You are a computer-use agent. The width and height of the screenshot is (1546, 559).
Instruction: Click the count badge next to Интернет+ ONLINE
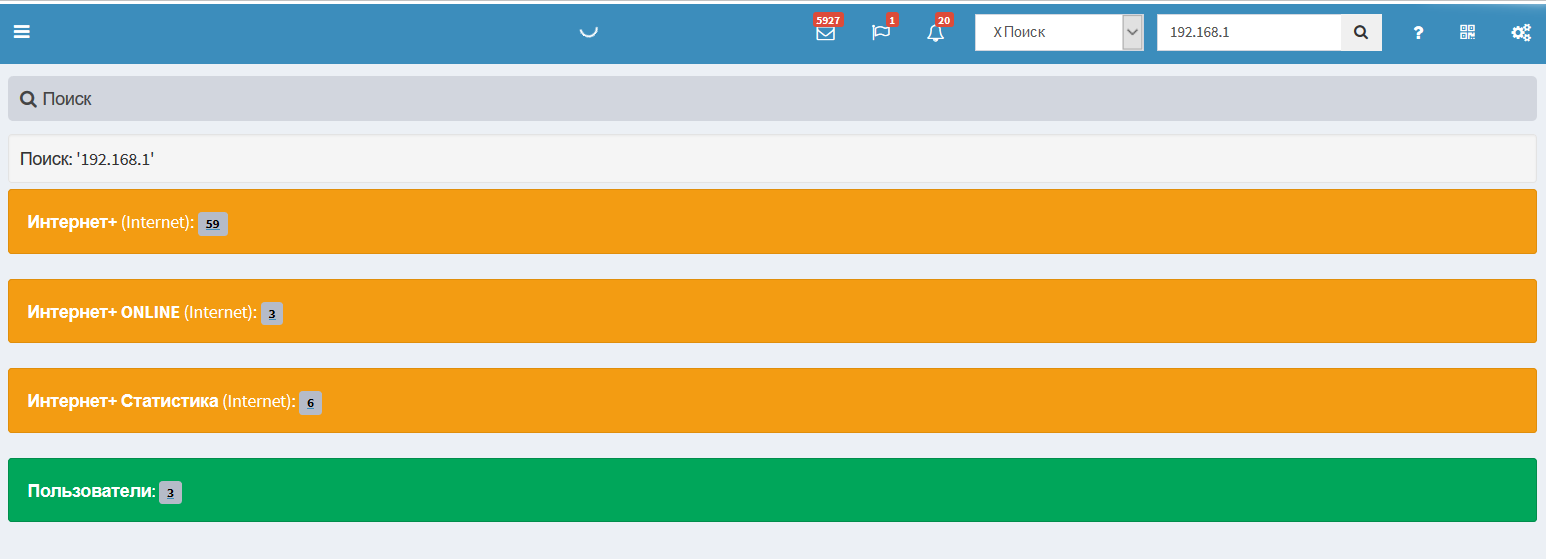272,314
